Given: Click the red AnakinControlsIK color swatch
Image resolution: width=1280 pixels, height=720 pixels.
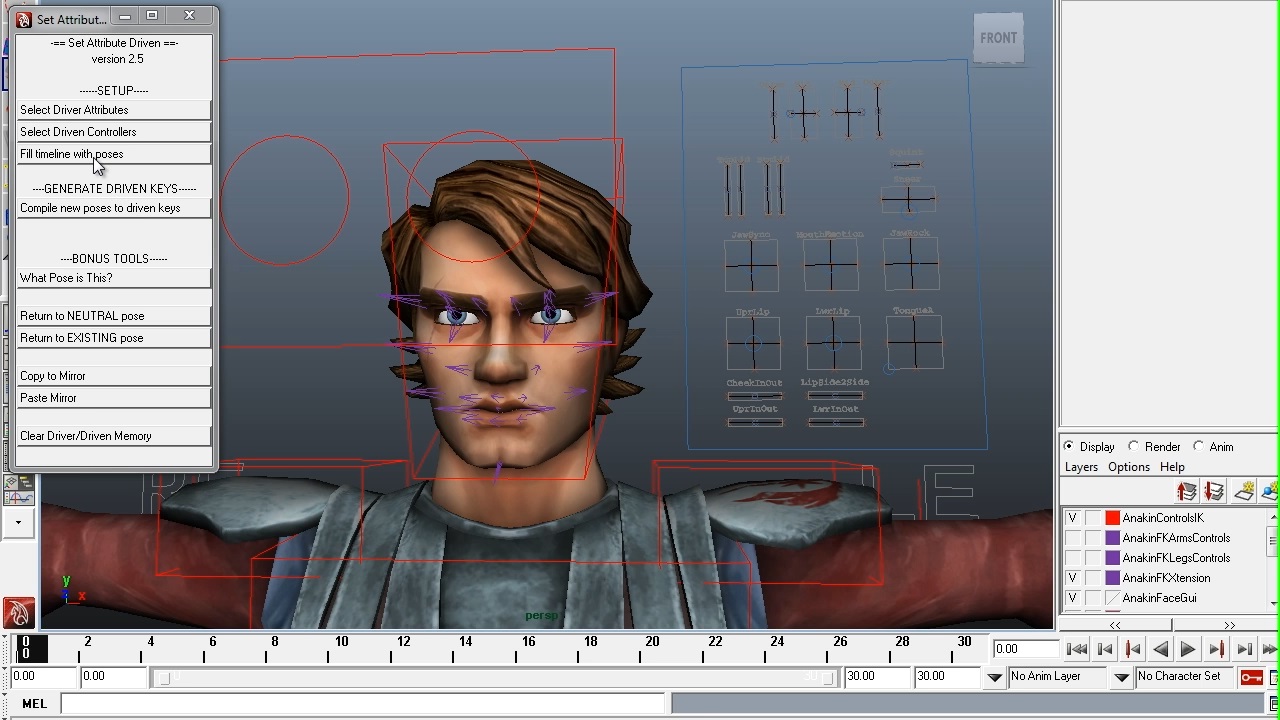Looking at the screenshot, I should pos(1112,518).
